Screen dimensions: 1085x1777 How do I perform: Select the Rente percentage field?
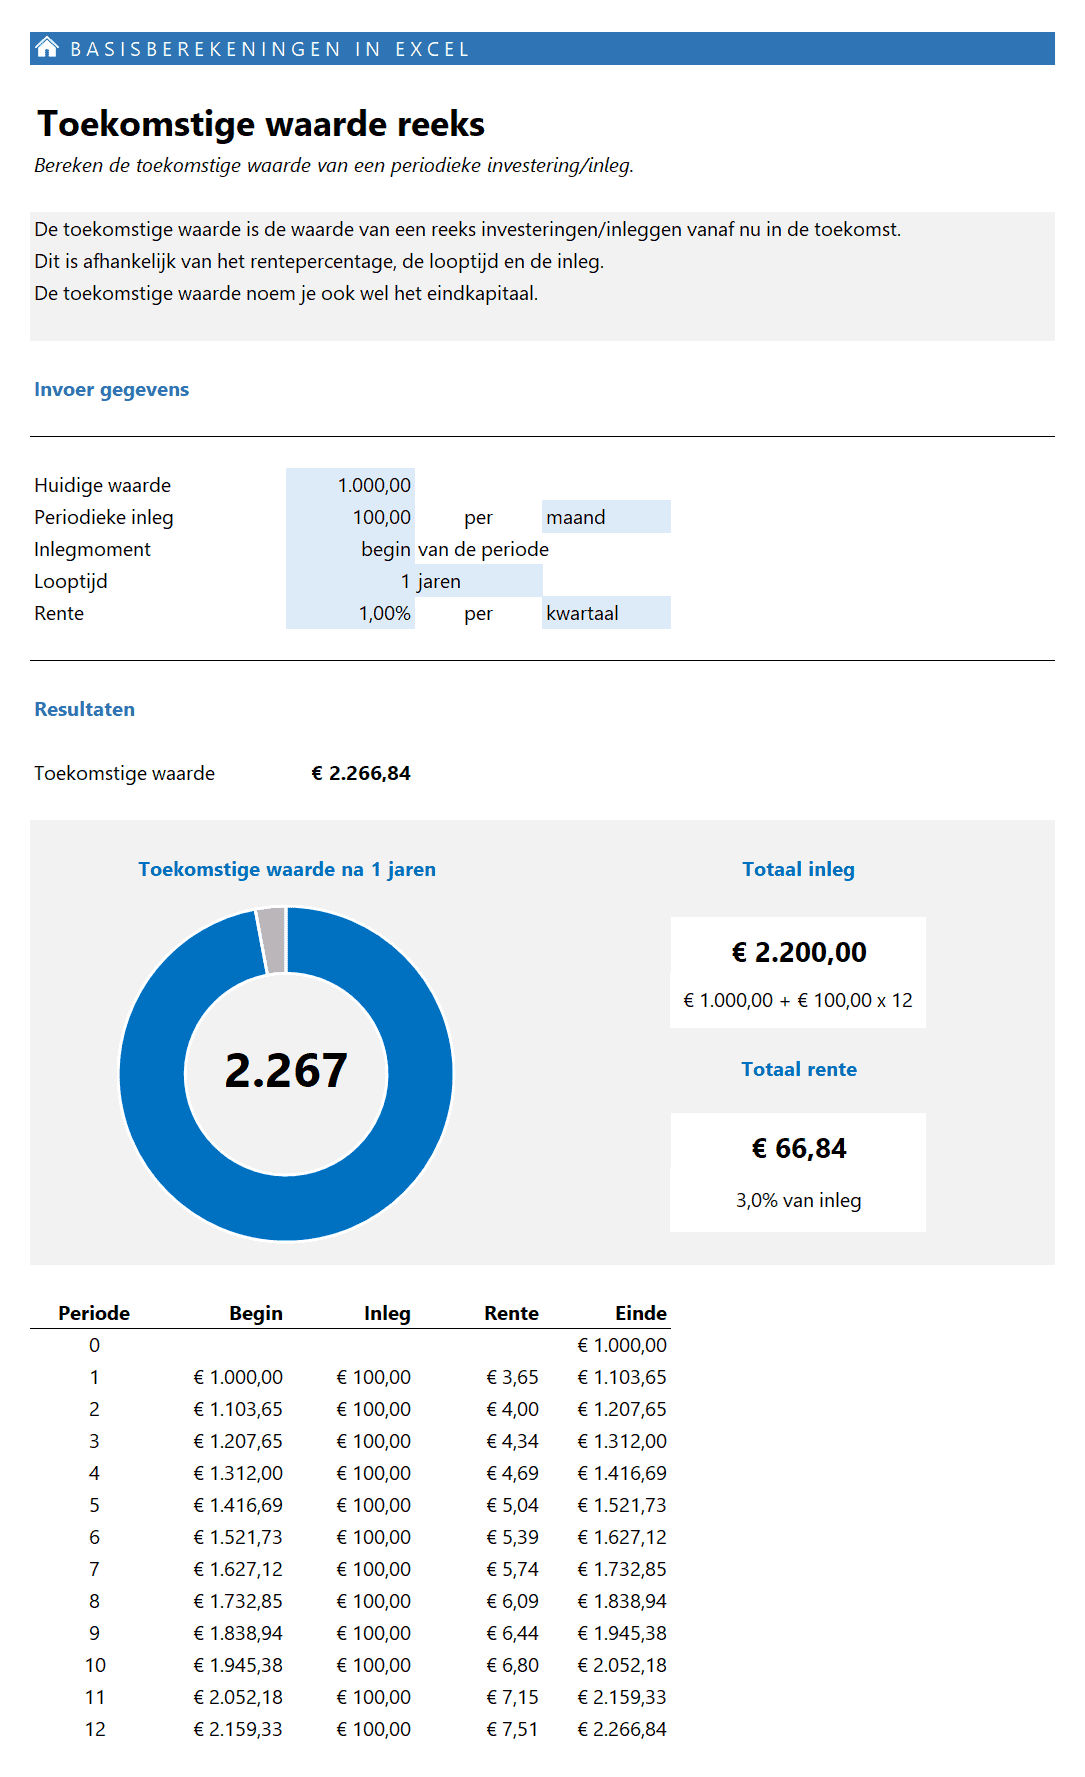coord(351,613)
